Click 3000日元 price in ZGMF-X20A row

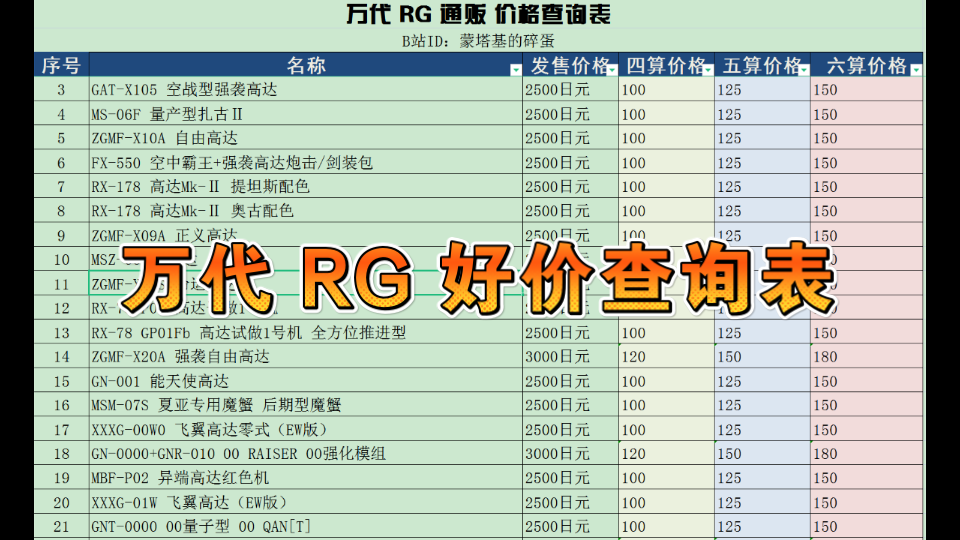click(x=570, y=356)
